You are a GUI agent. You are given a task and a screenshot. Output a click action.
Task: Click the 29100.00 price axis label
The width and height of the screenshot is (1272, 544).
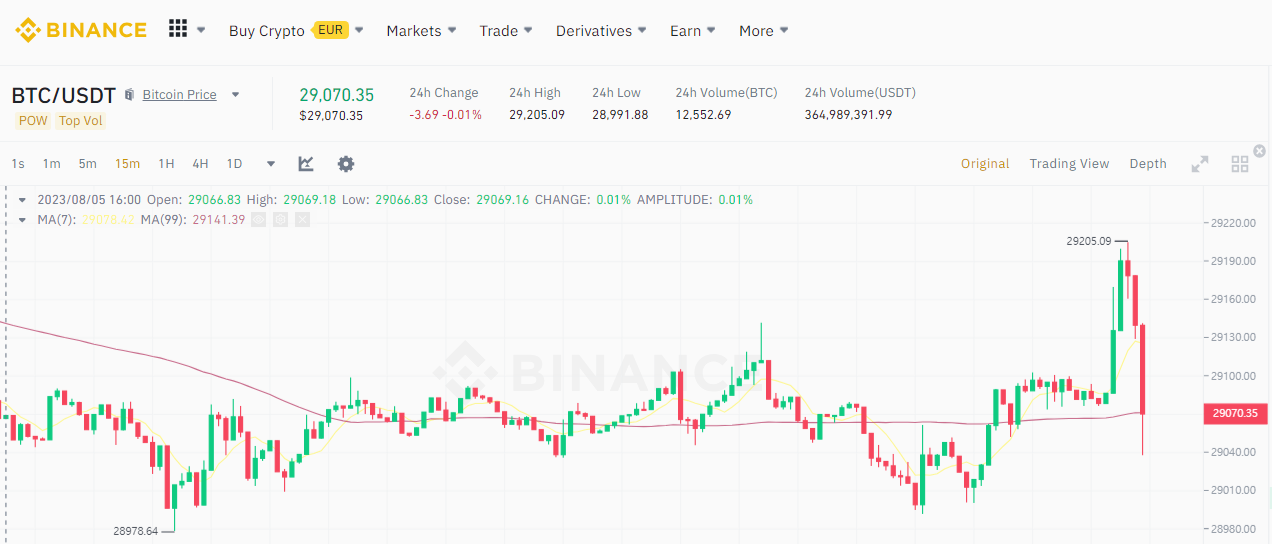click(1233, 376)
